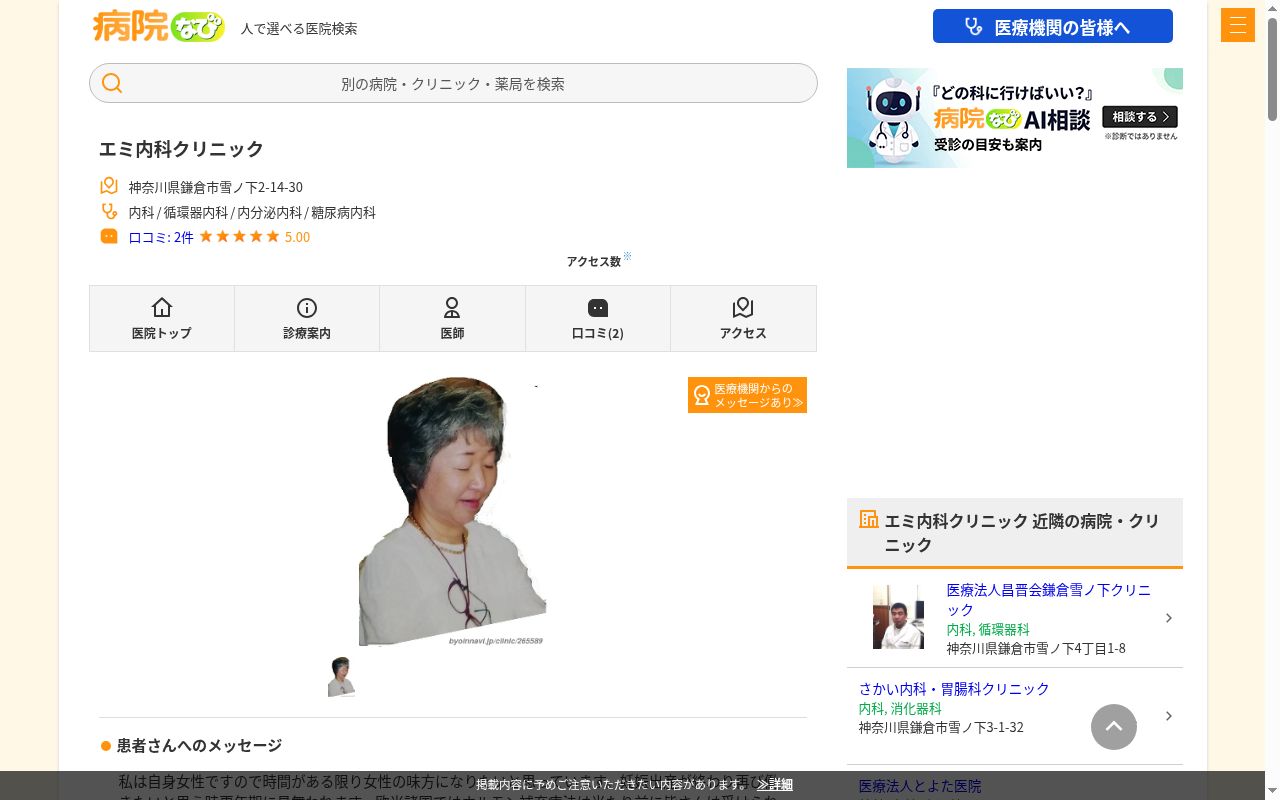Click the house icon for 医院トップ
Screen dimensions: 1280x800
[x=162, y=307]
